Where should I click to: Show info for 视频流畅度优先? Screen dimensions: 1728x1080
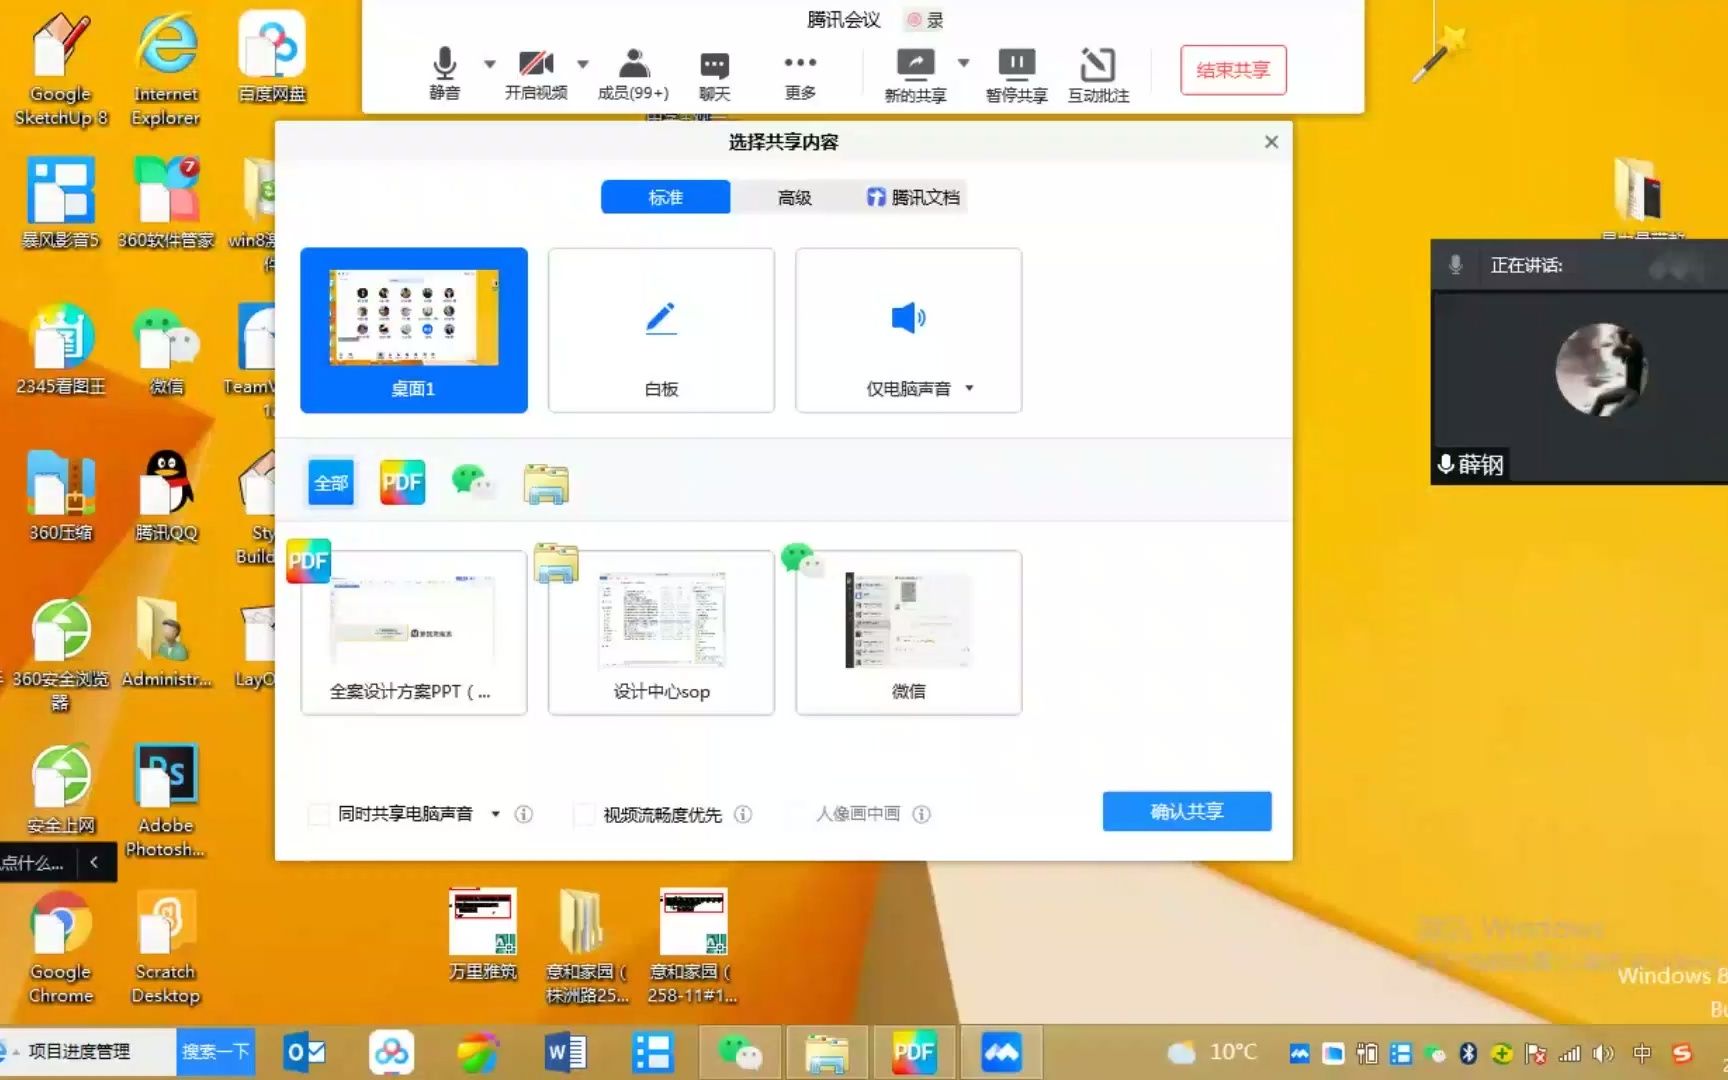(x=743, y=814)
